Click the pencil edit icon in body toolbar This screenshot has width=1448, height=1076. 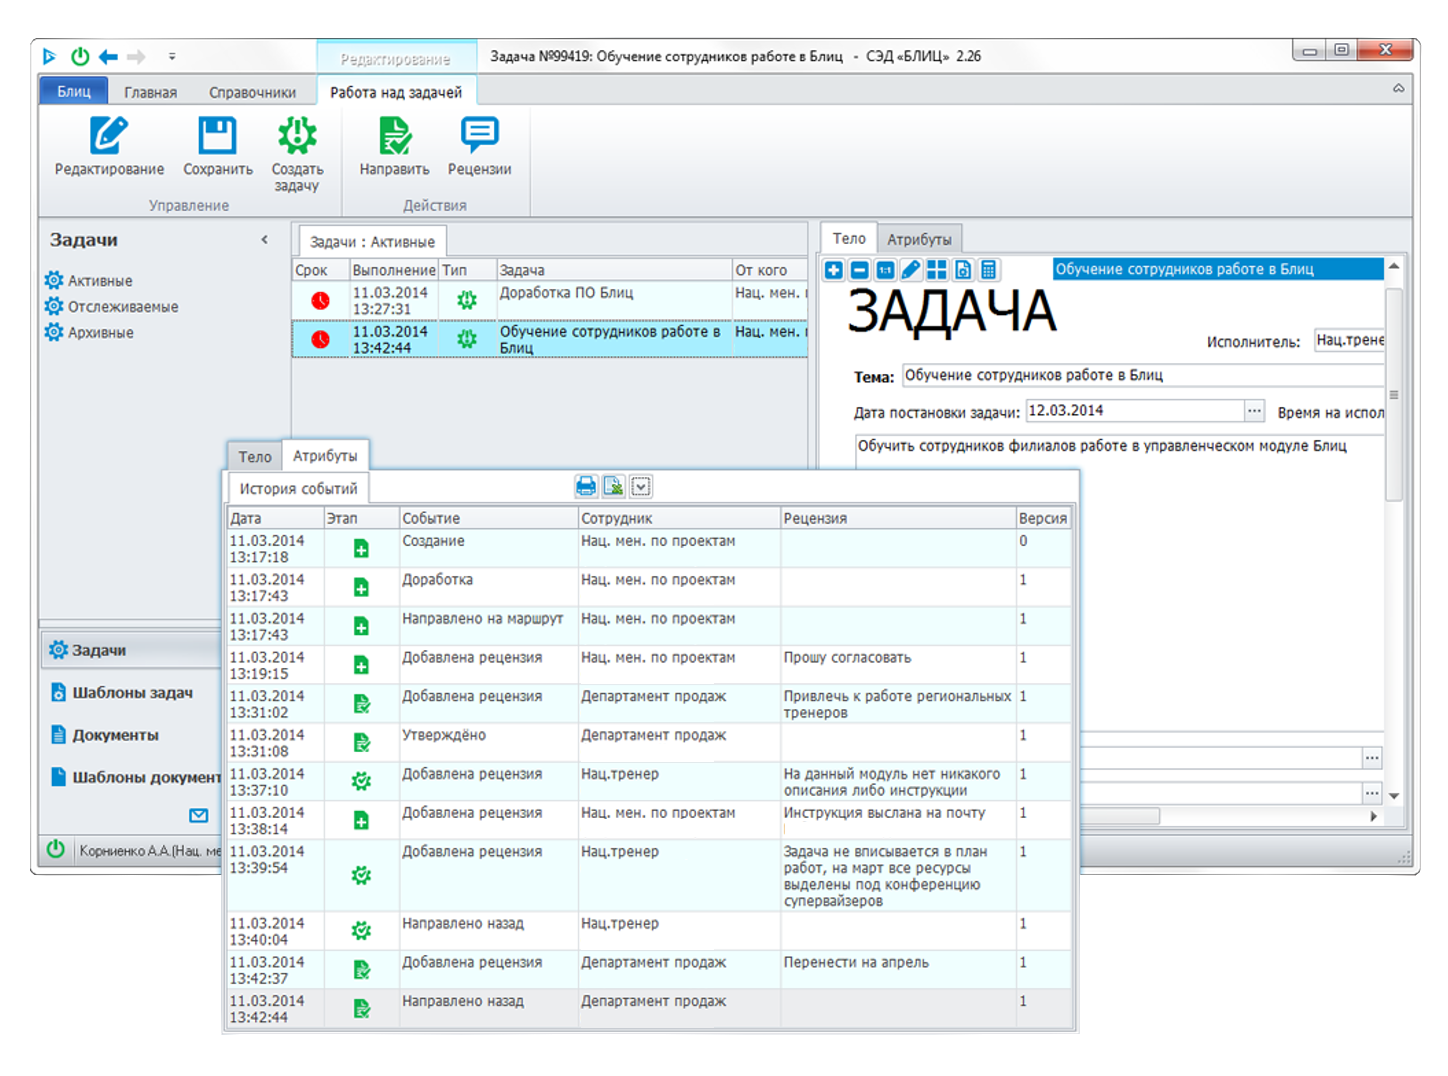[x=910, y=270]
